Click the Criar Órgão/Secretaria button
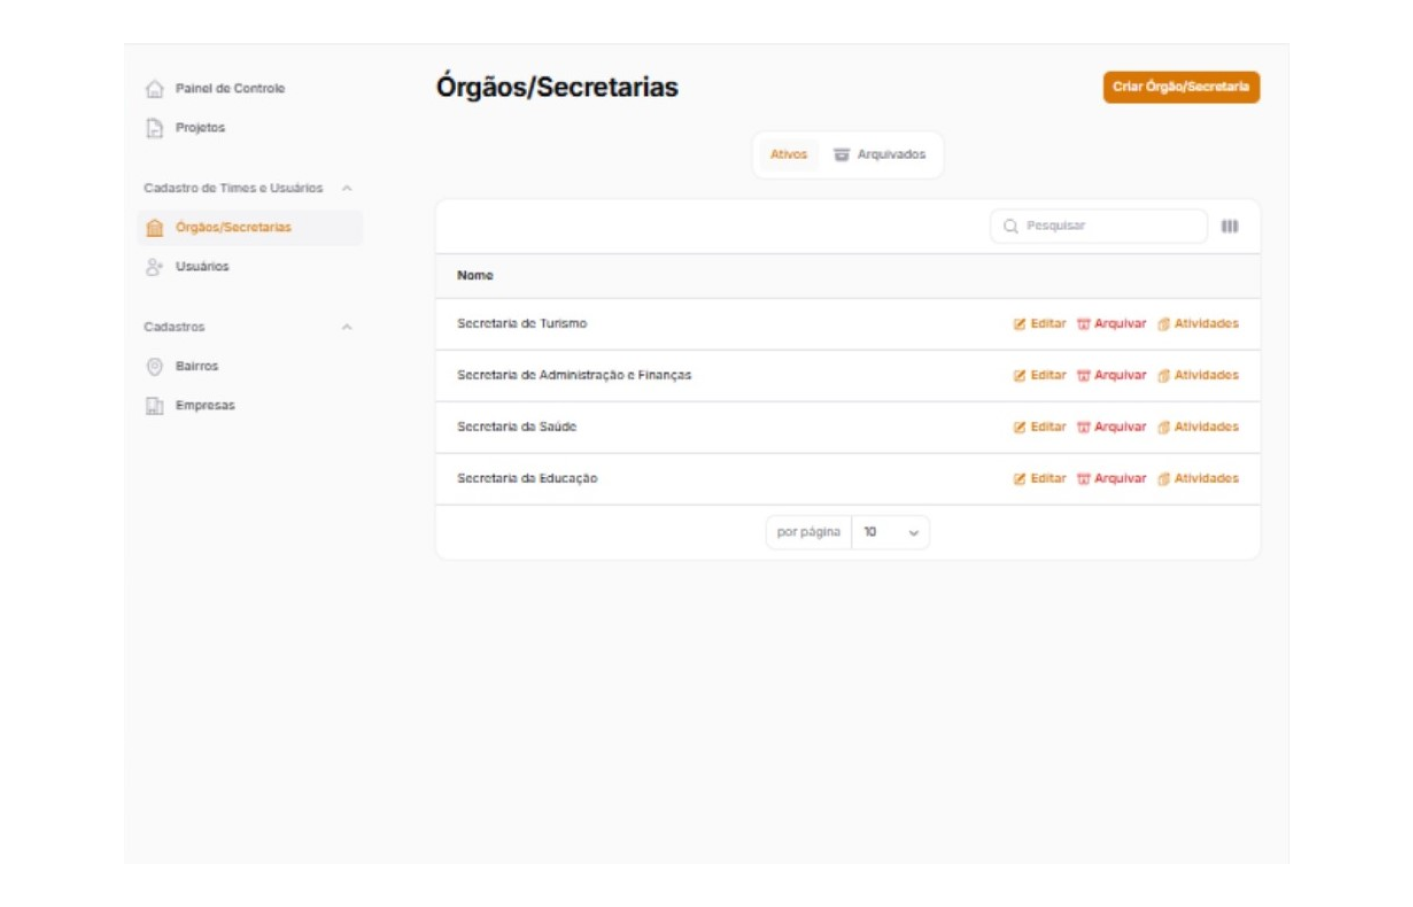The width and height of the screenshot is (1413, 907). tap(1181, 87)
